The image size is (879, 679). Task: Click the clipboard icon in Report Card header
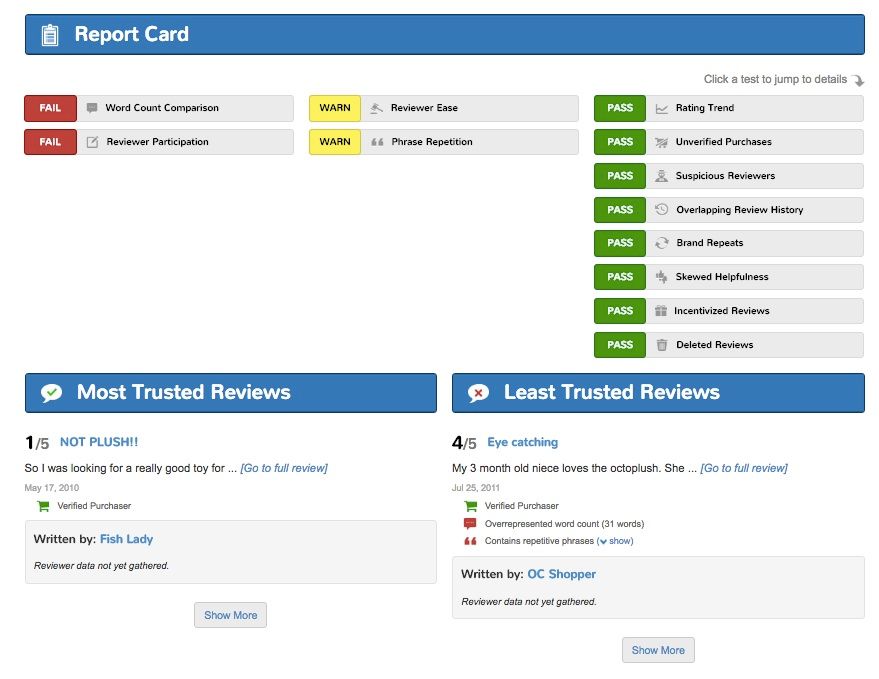(50, 35)
